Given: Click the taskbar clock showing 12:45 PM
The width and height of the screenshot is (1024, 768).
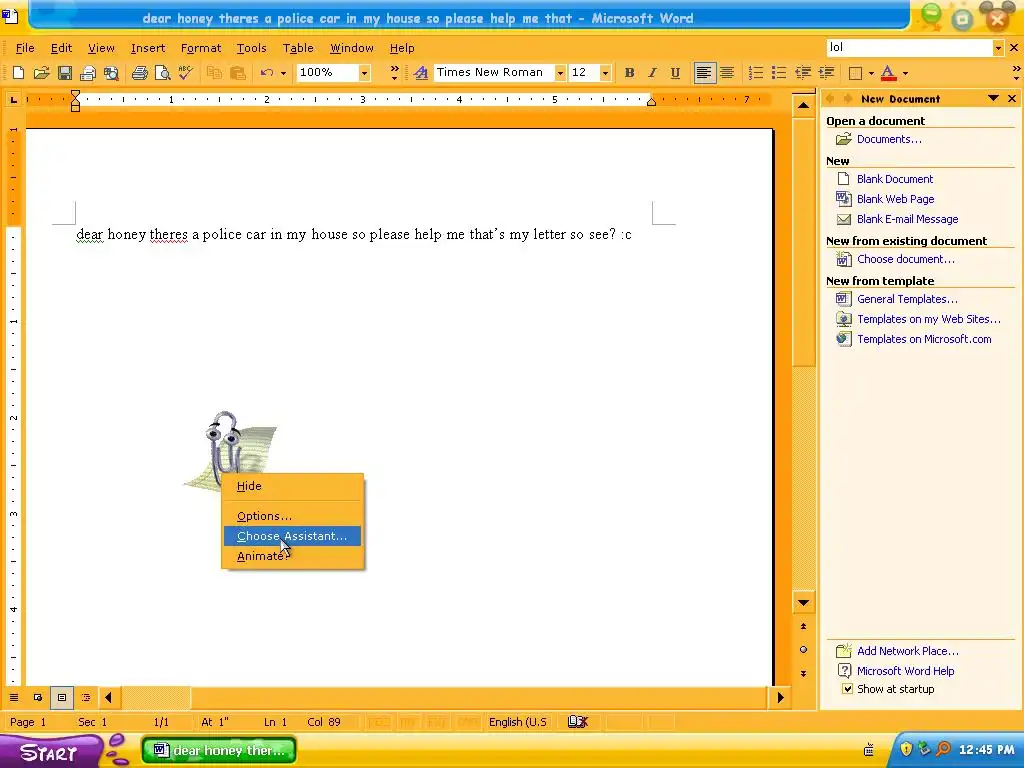Looking at the screenshot, I should point(987,750).
